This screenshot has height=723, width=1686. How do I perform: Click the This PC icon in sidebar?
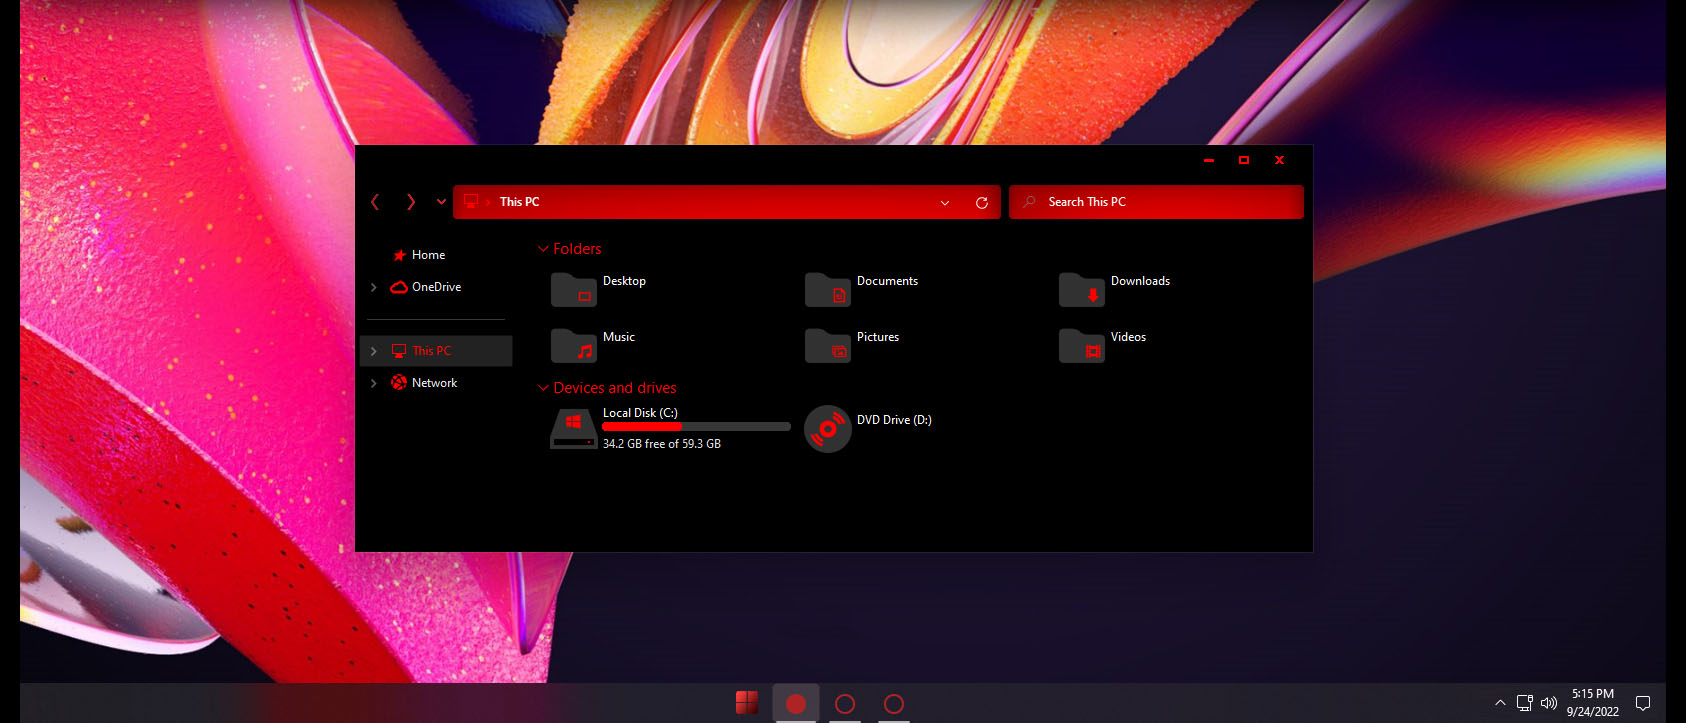tap(399, 351)
